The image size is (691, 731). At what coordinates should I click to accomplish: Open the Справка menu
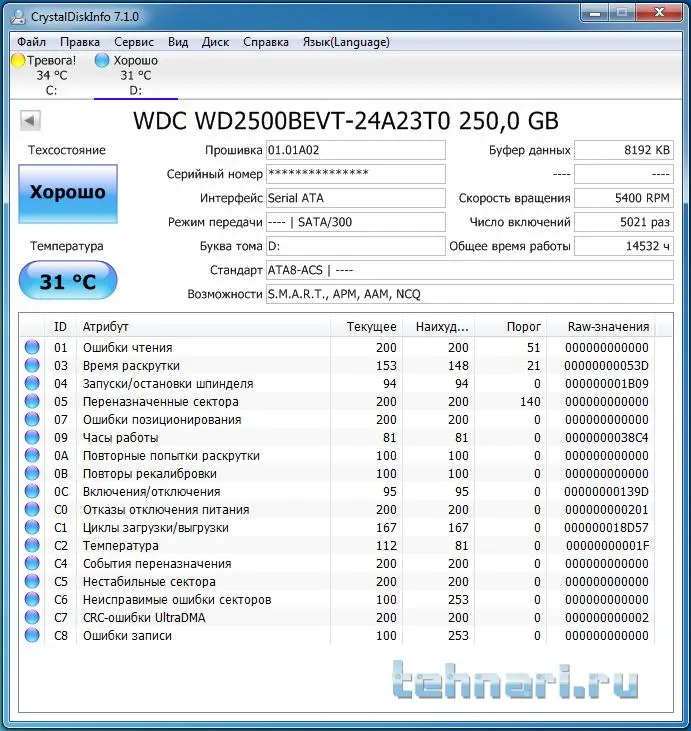[x=266, y=42]
